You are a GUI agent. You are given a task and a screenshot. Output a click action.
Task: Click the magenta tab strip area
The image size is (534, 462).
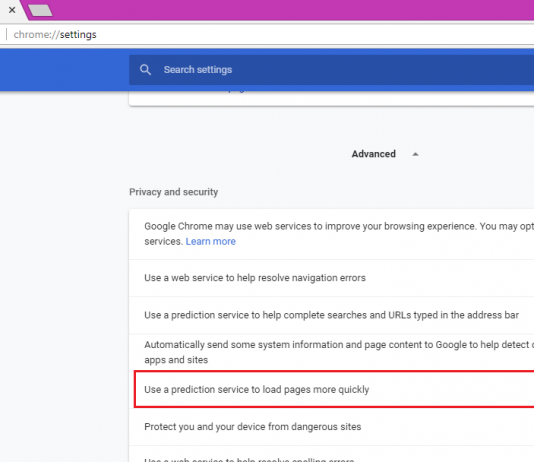point(293,10)
